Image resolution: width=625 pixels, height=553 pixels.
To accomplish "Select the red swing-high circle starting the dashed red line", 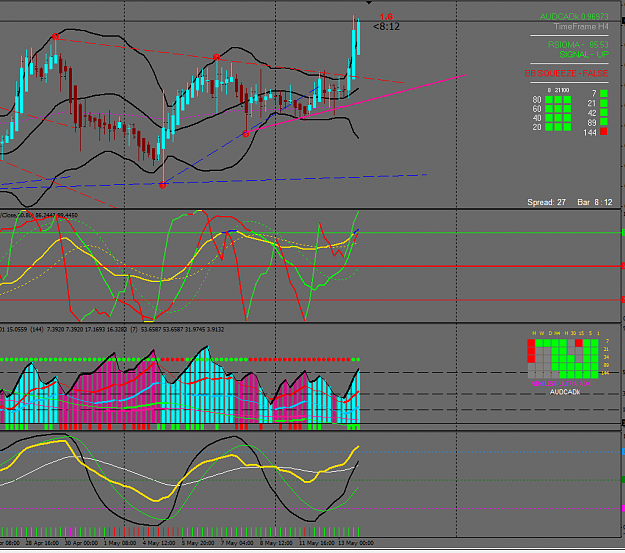I will click(x=55, y=37).
